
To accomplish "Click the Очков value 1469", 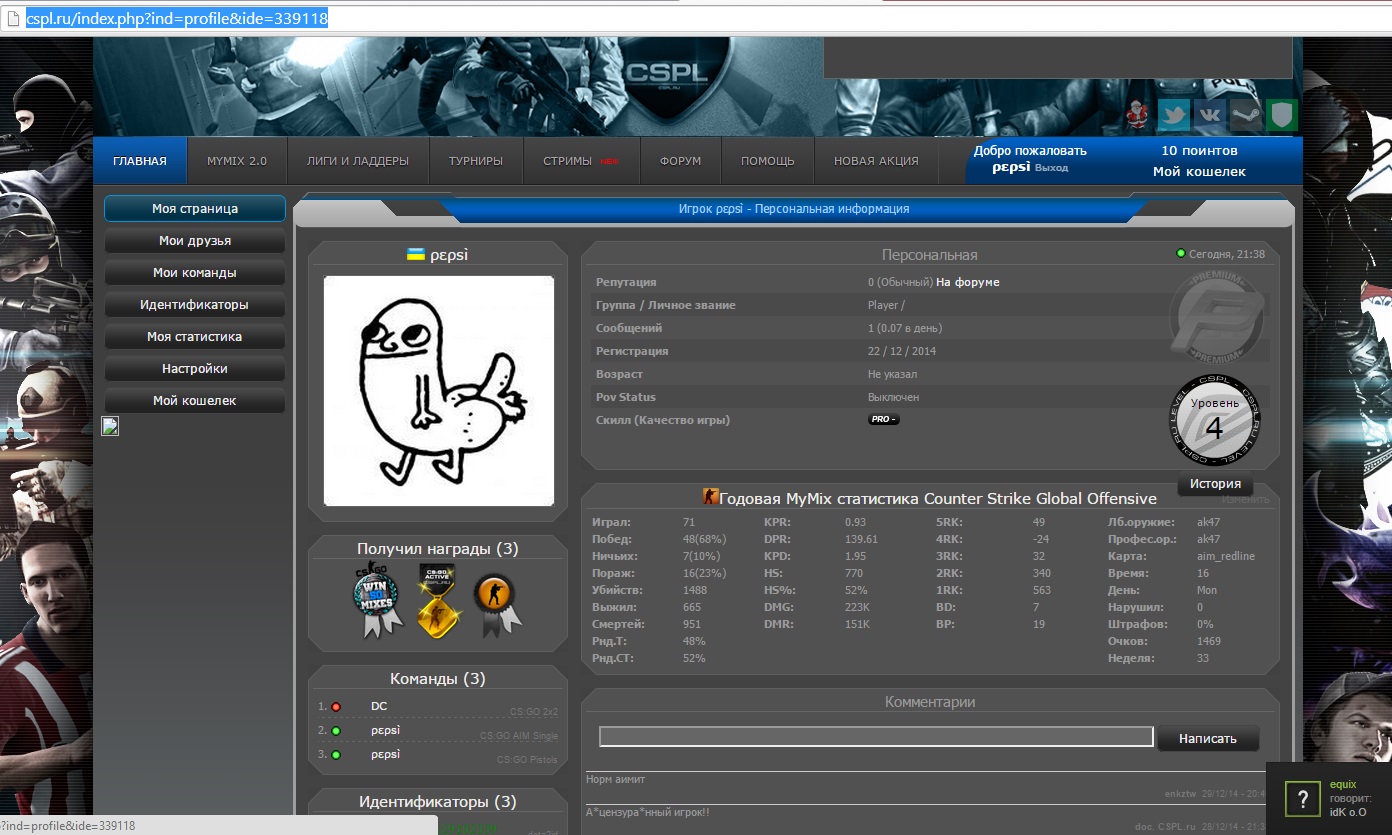I will tap(1209, 641).
